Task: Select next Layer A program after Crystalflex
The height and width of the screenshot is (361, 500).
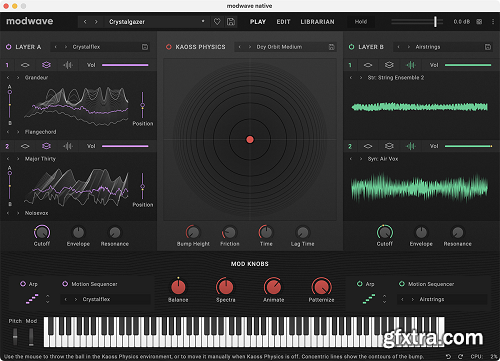Action: tap(66, 47)
